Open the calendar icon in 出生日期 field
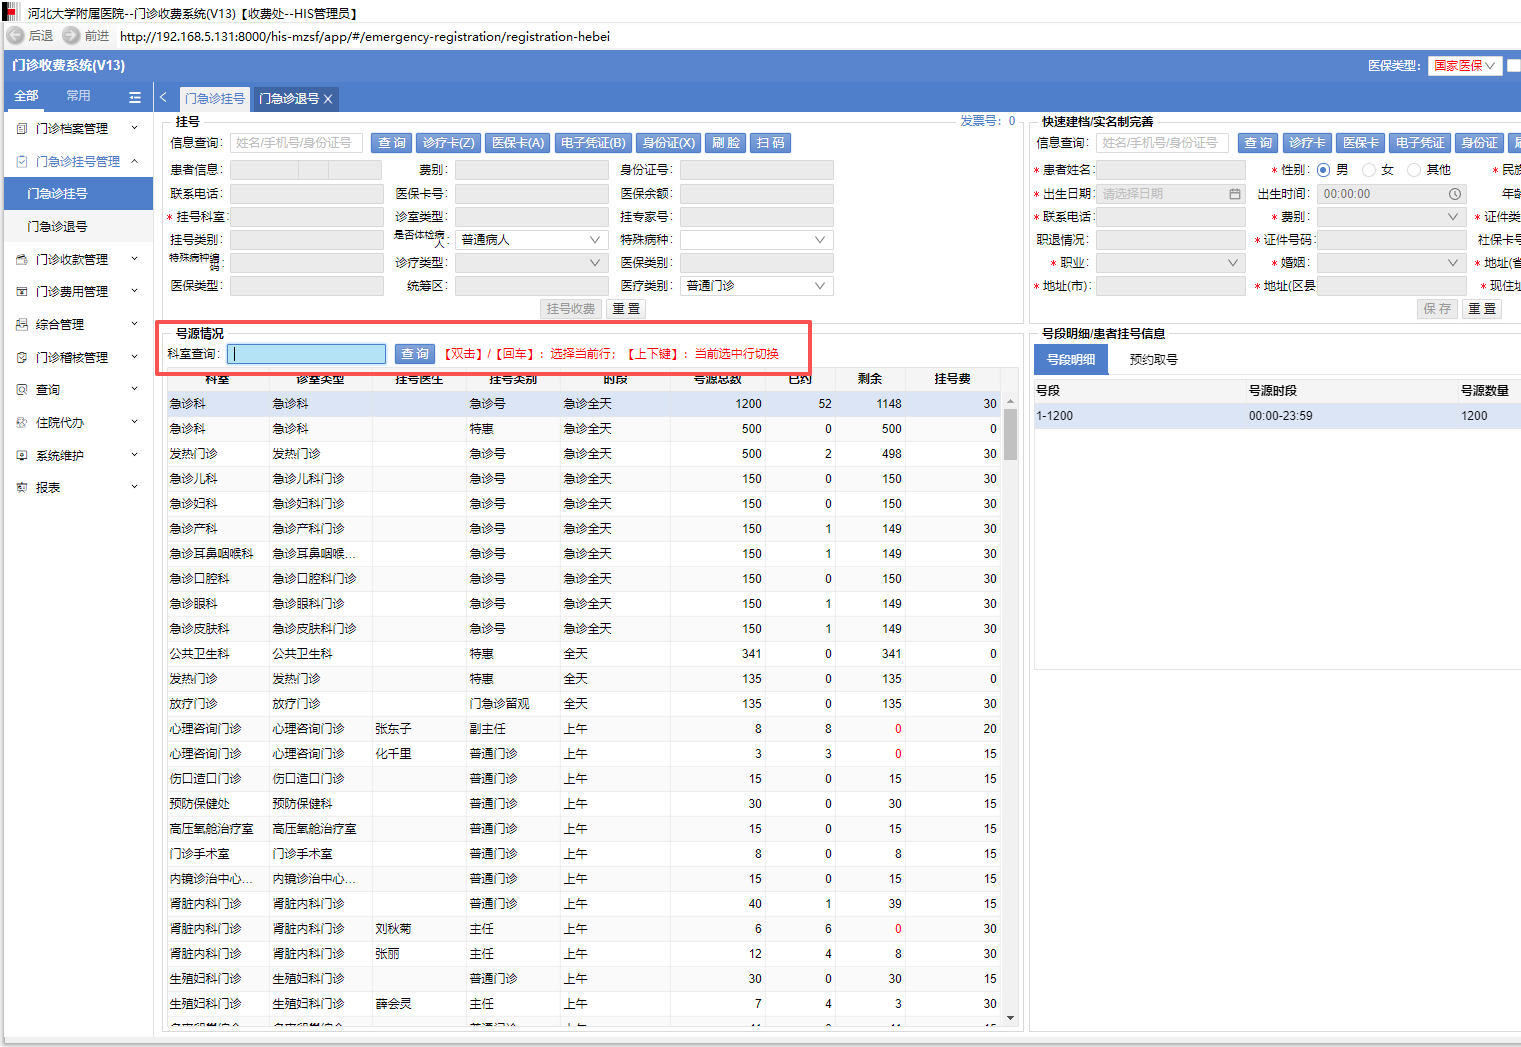1521x1047 pixels. (1235, 194)
